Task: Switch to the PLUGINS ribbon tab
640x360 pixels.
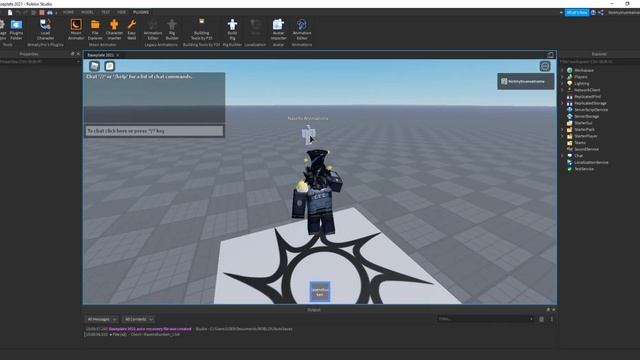Action: point(141,12)
